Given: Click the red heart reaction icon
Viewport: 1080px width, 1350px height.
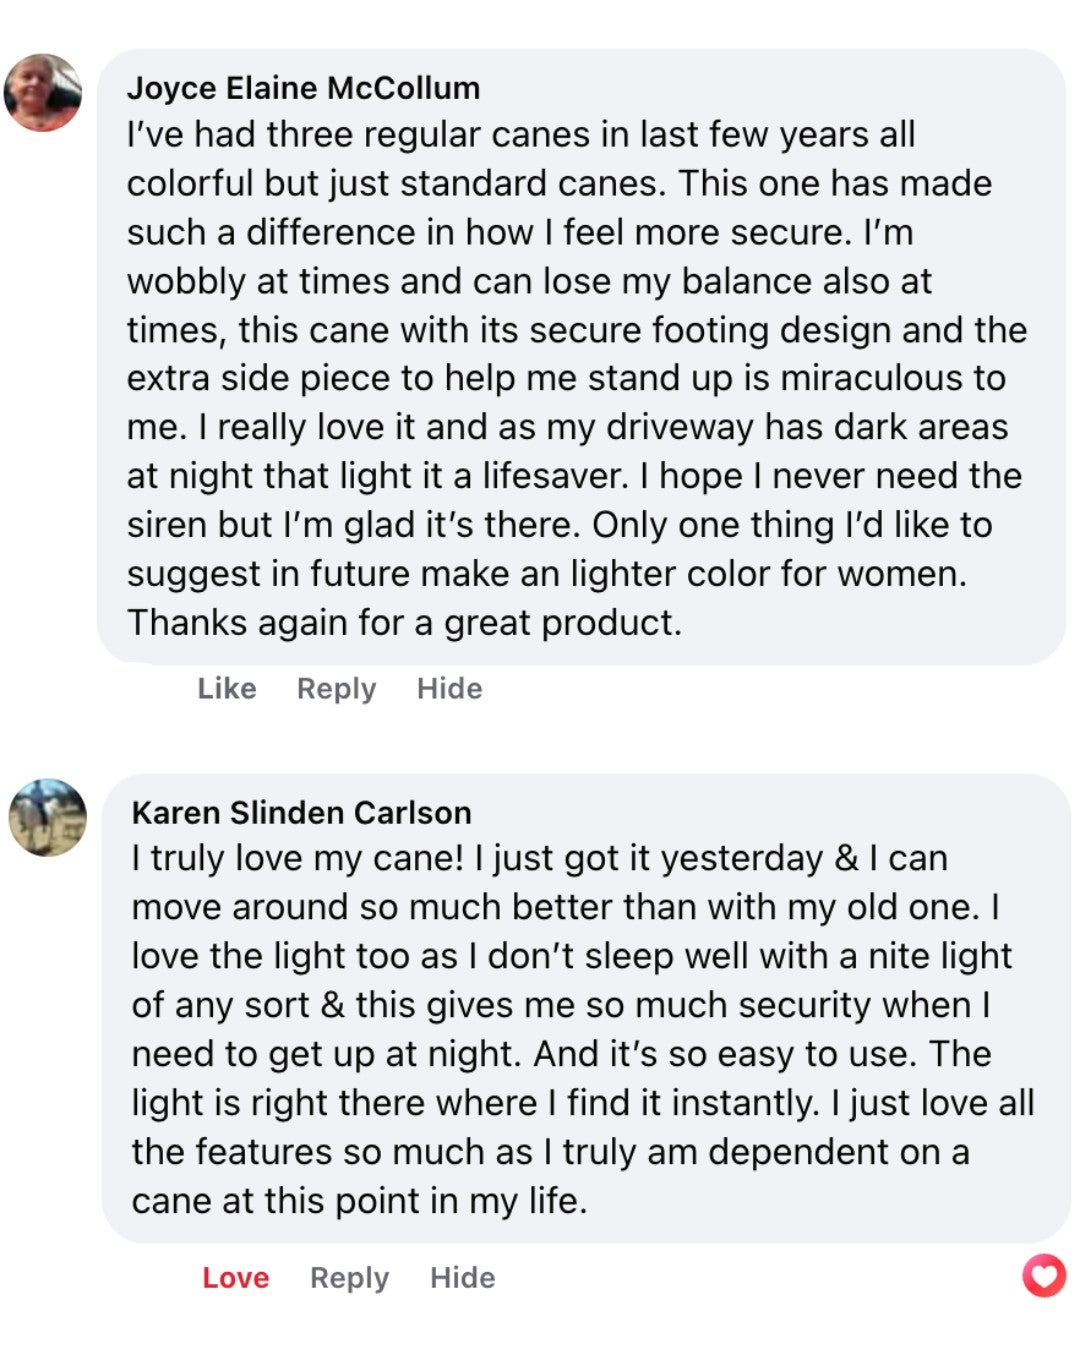Looking at the screenshot, I should click(1044, 1275).
